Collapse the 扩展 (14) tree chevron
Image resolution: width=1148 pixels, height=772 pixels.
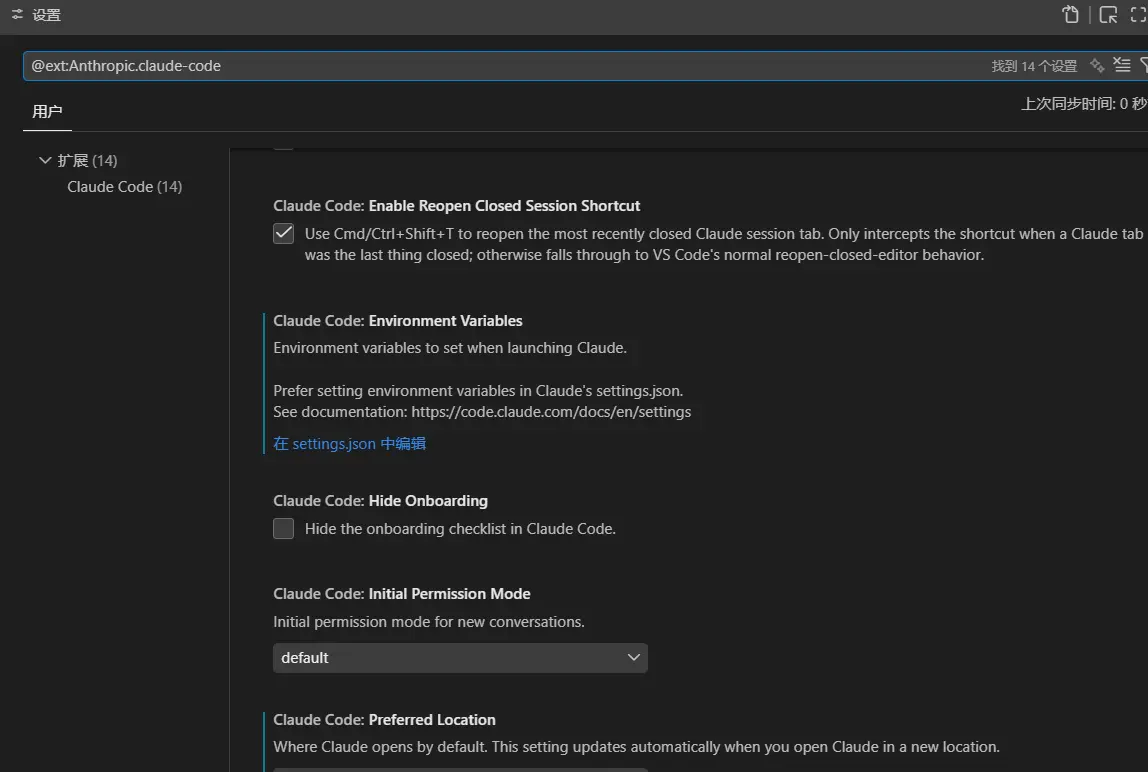pos(45,160)
